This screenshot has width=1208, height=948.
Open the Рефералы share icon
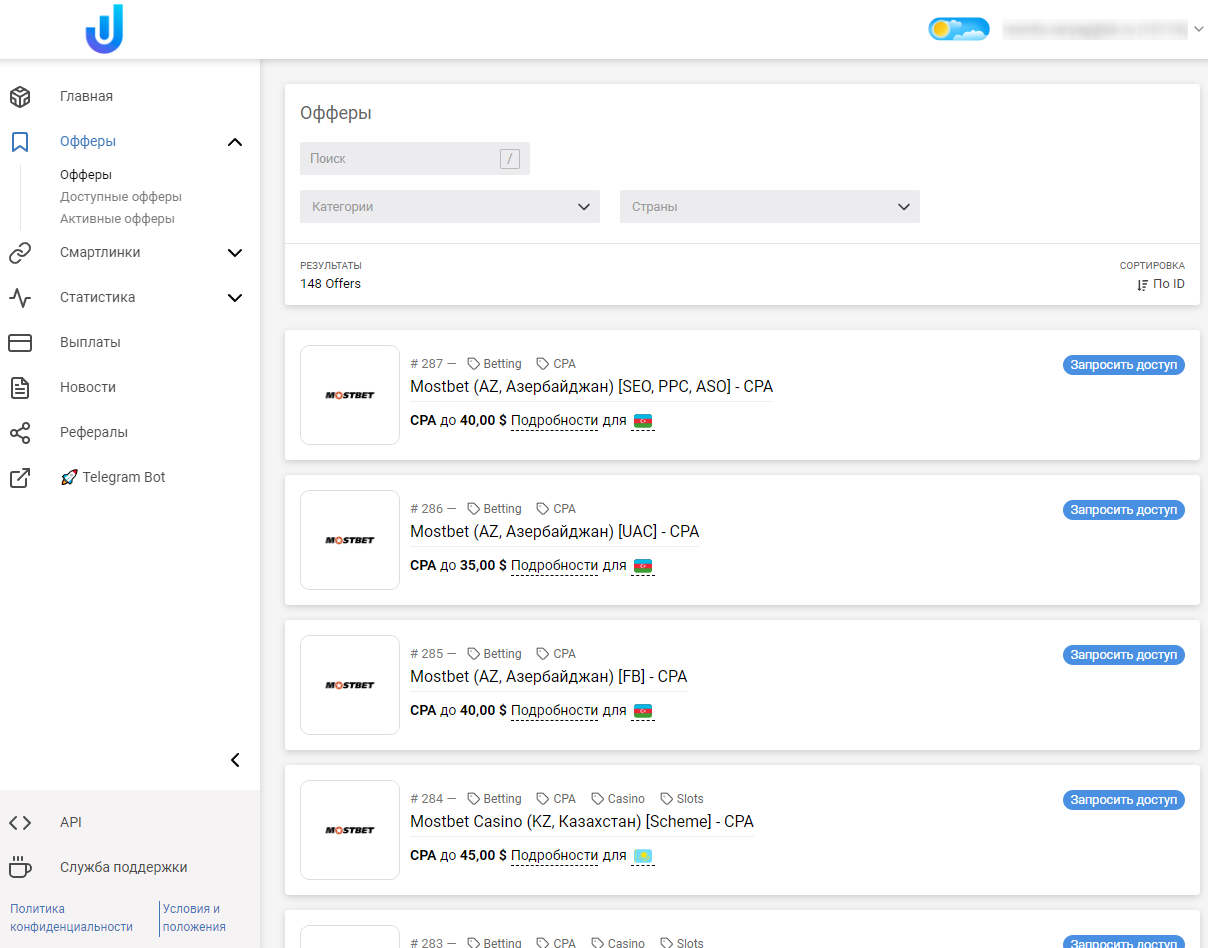coord(20,433)
